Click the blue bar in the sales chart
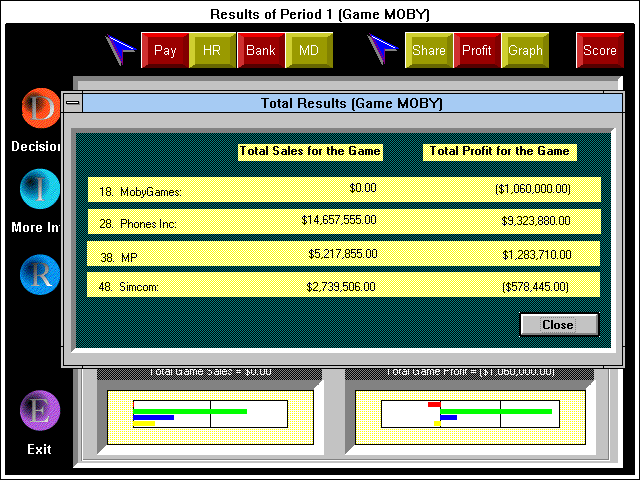Screen dimensions: 640x480 153,418
